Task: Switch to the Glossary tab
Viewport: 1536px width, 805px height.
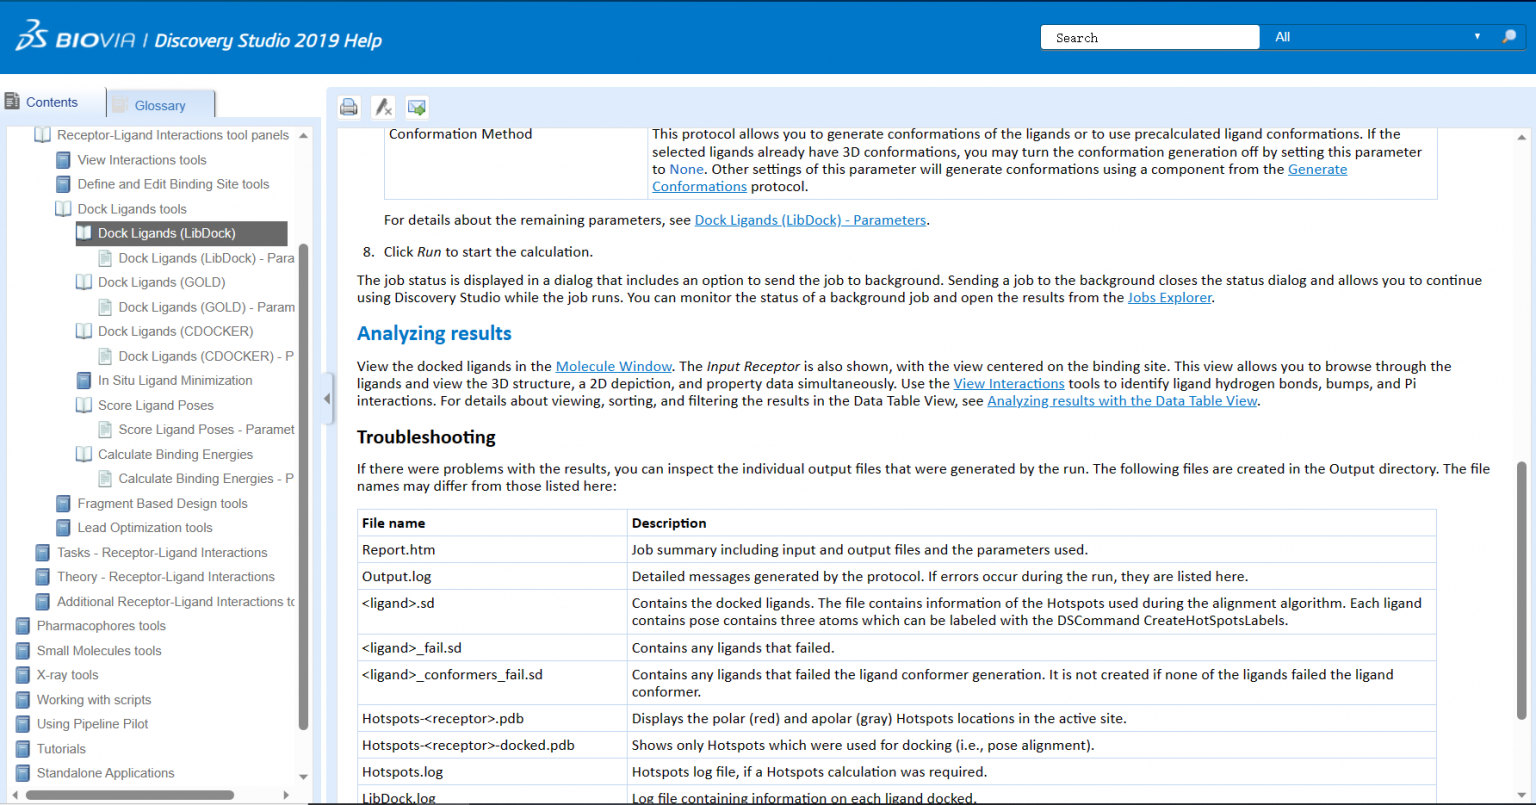Action: 160,105
